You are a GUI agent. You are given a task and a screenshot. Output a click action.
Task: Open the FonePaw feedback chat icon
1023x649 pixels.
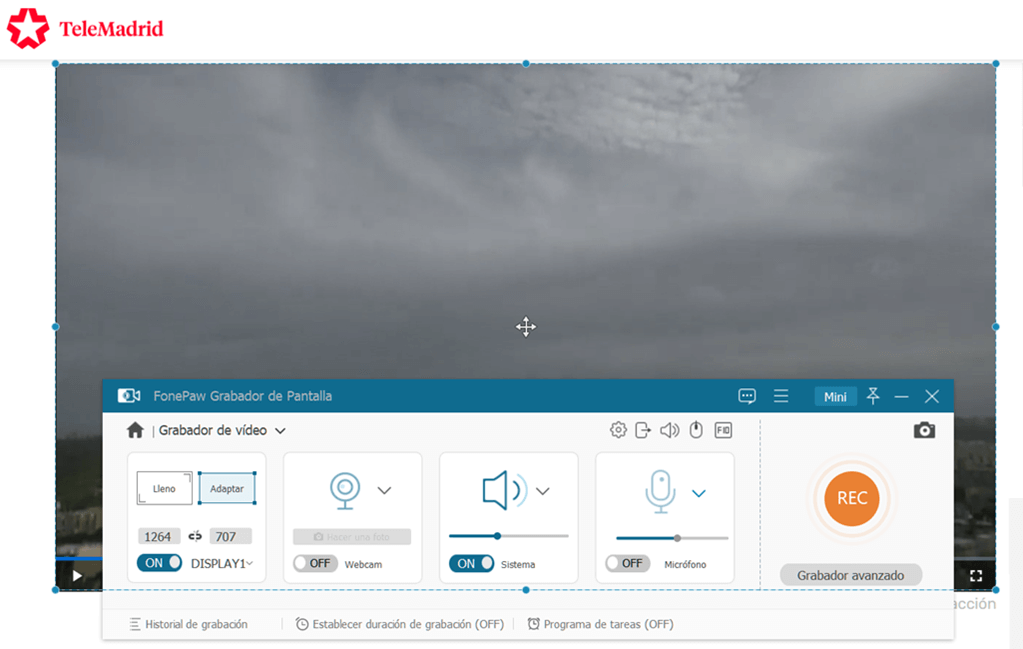(x=747, y=396)
